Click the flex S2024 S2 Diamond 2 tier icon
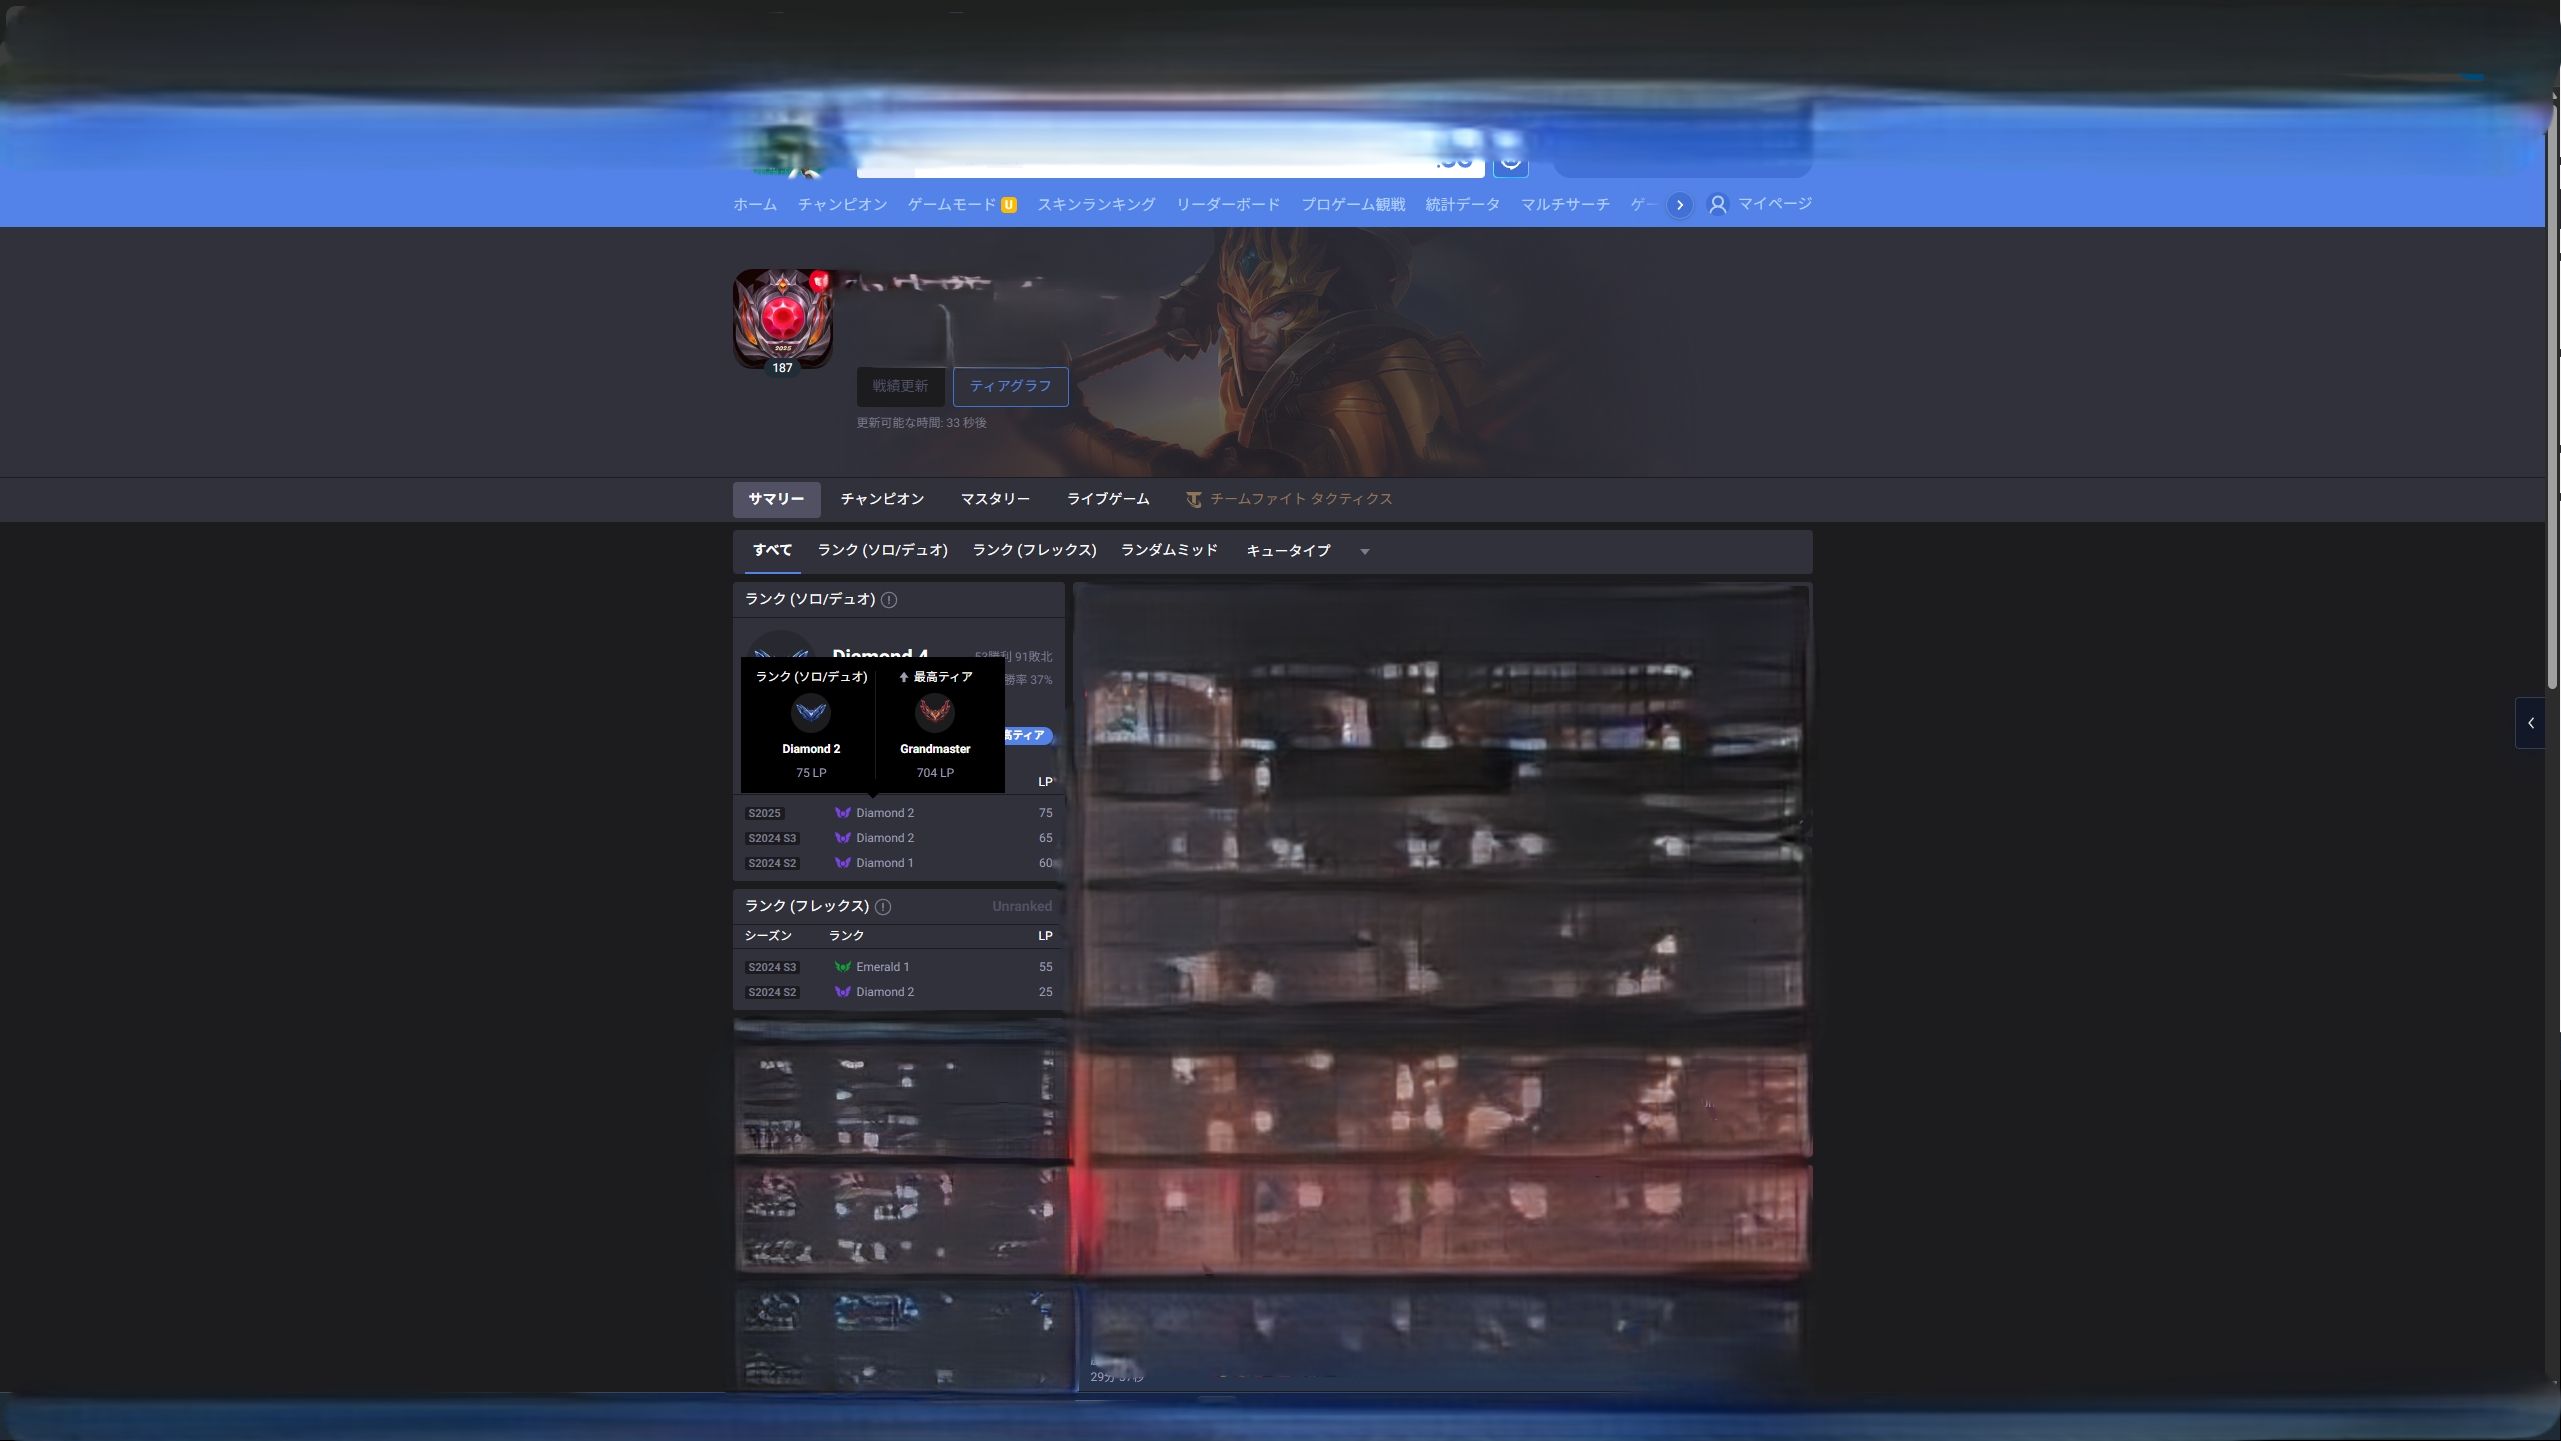The image size is (2561, 1441). point(843,992)
